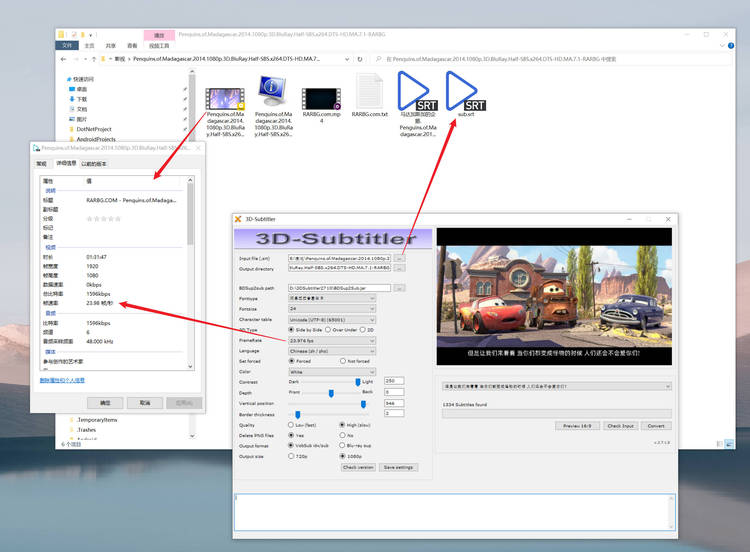The height and width of the screenshot is (552, 750).
Task: Click the 取消 button in properties dialog
Action: (x=145, y=403)
